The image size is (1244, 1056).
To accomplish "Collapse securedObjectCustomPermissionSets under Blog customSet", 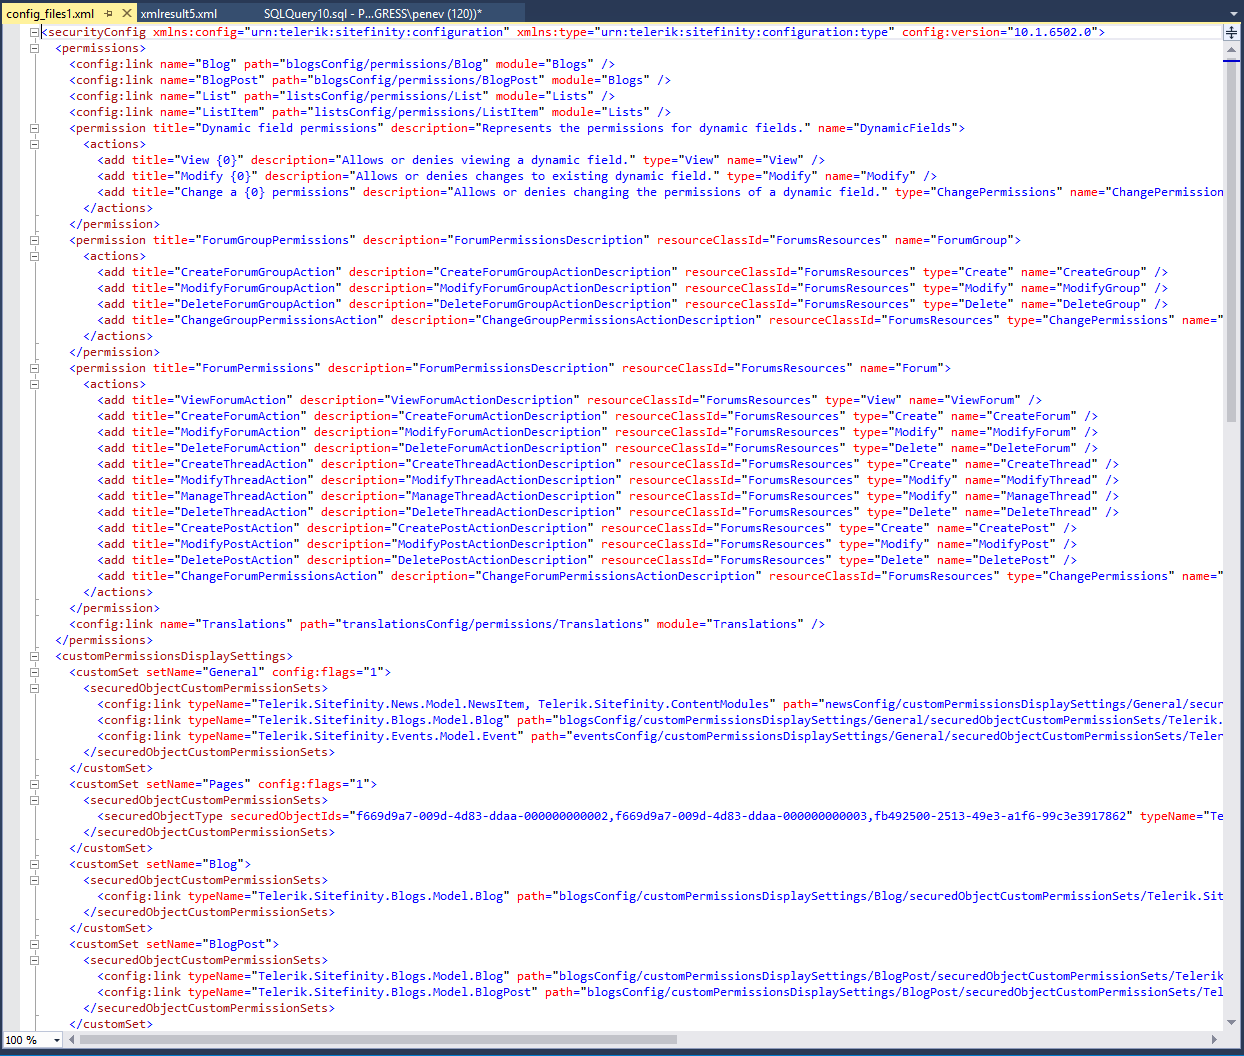I will (34, 880).
